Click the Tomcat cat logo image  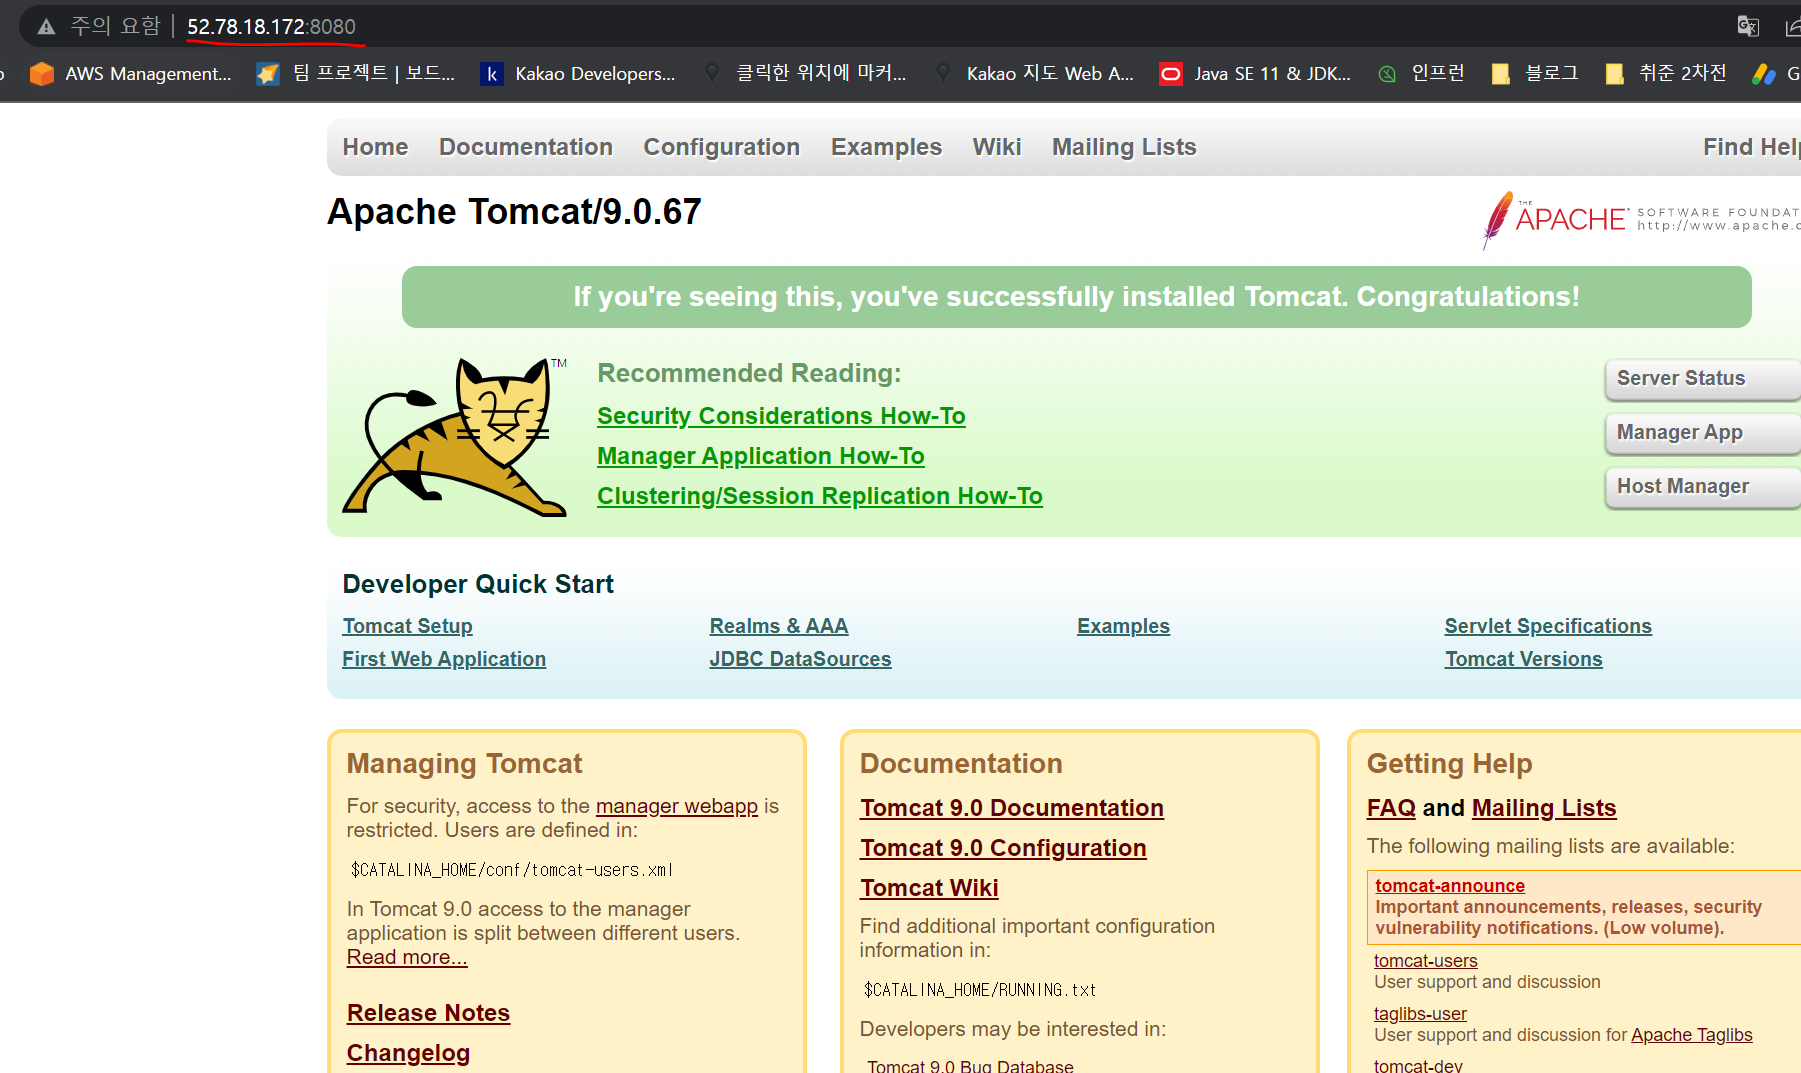coord(455,437)
